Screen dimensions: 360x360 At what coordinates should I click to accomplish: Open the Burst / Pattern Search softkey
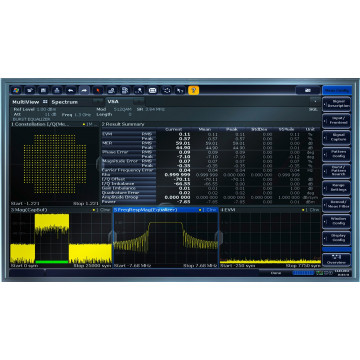point(337,171)
